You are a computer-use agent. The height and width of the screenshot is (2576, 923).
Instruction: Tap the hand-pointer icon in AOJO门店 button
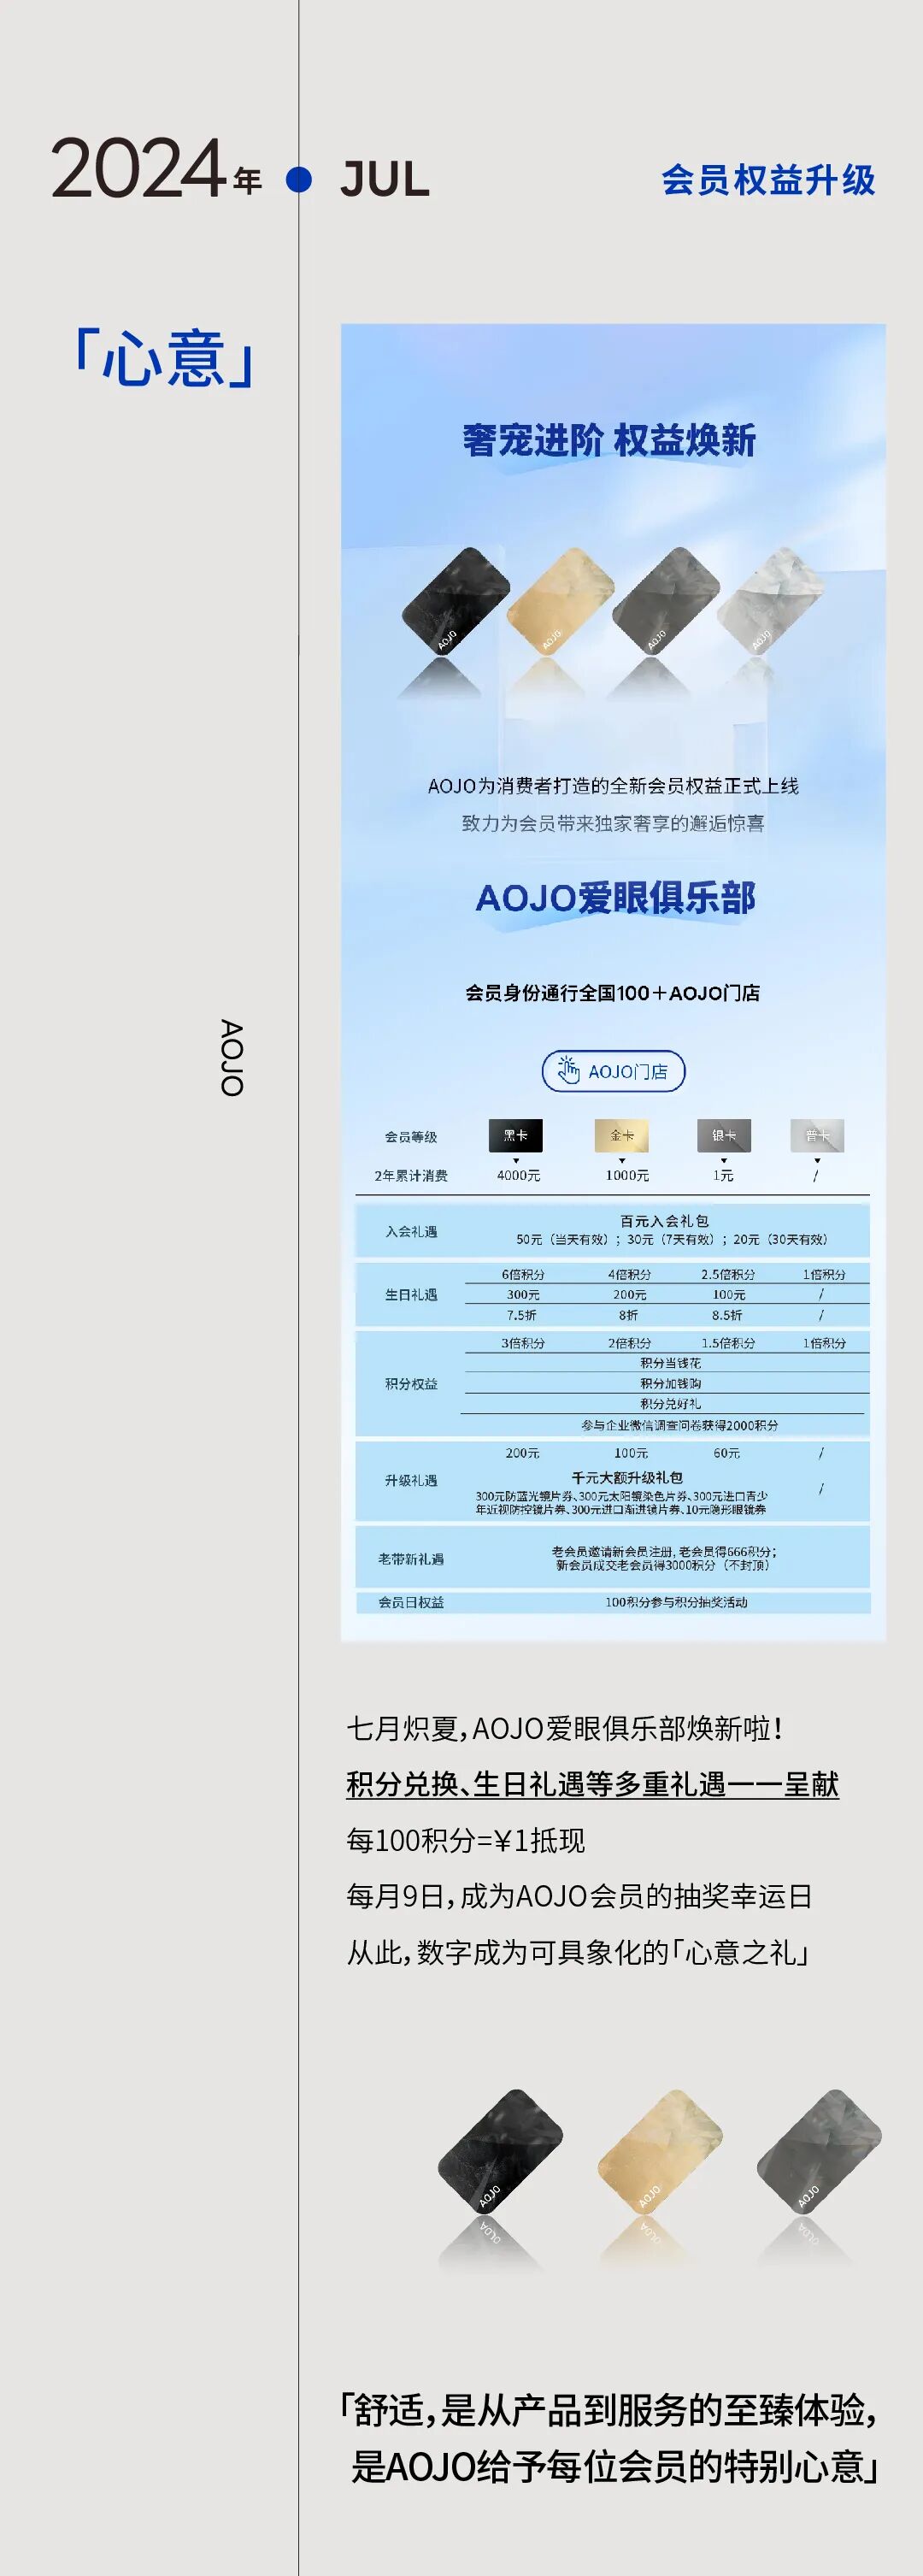coord(568,1070)
